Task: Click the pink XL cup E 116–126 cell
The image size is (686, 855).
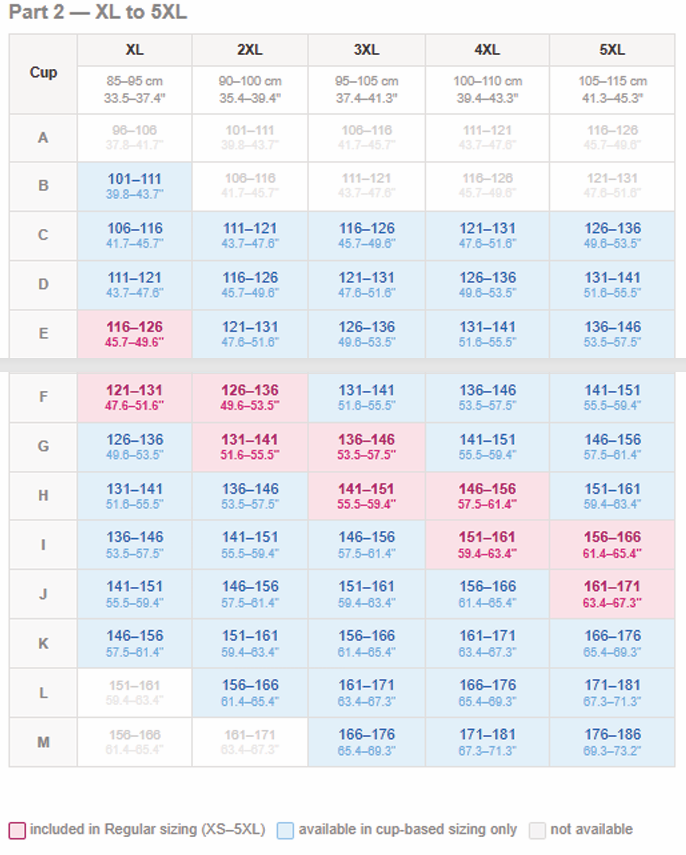Action: click(135, 334)
